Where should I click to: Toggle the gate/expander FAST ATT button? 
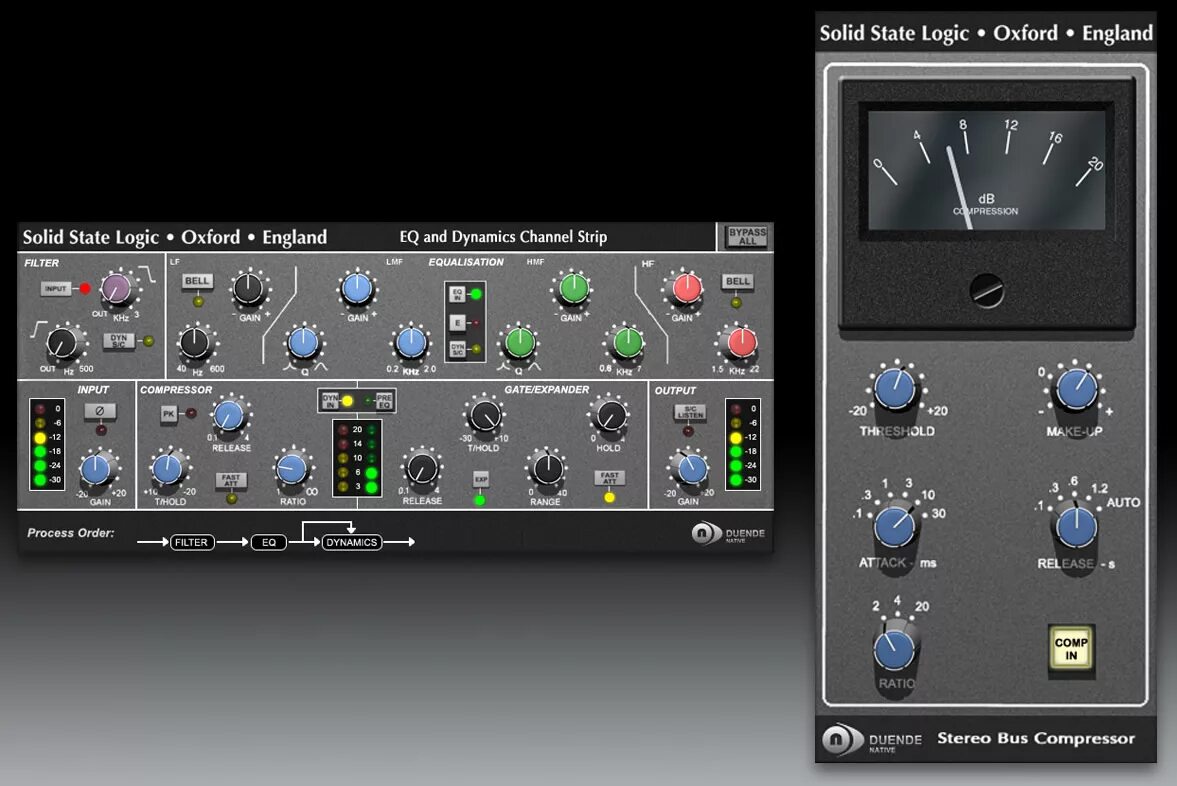pyautogui.click(x=610, y=477)
